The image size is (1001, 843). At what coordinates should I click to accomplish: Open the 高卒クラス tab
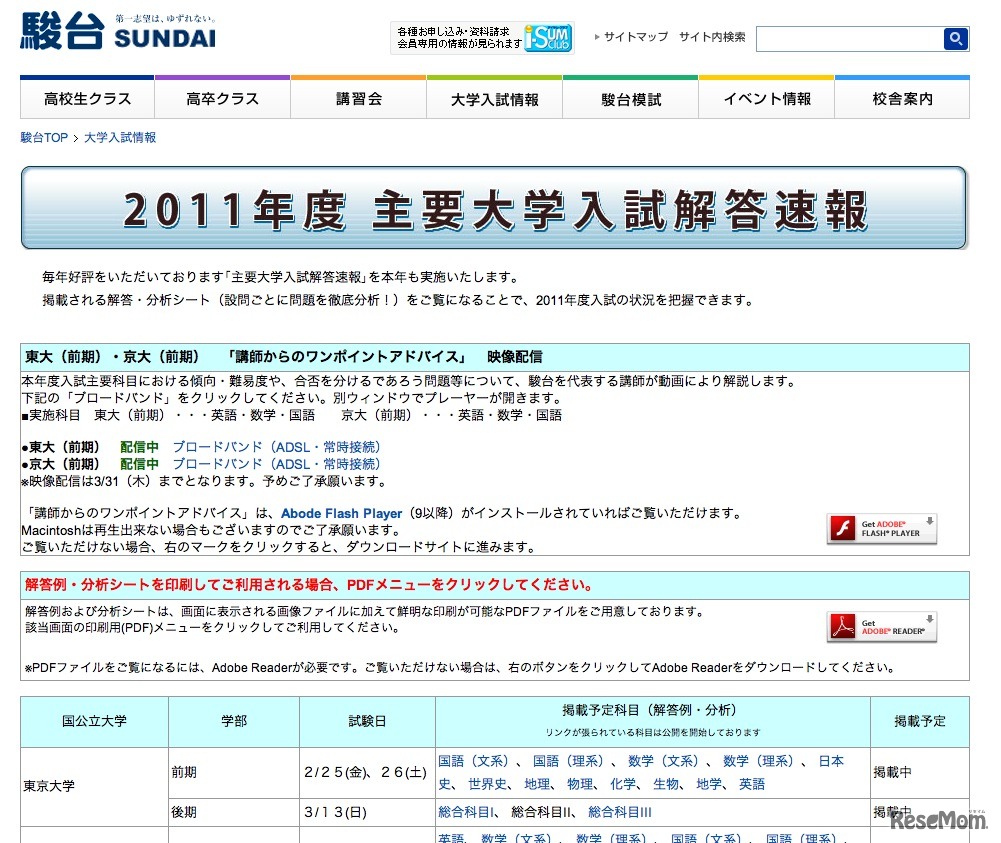[x=222, y=98]
